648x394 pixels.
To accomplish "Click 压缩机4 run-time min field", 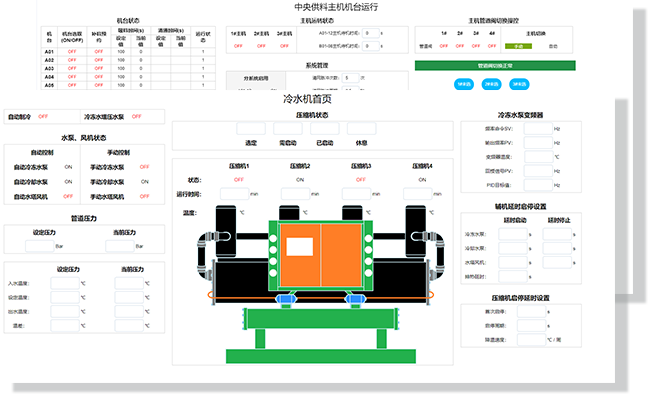I will [x=417, y=193].
